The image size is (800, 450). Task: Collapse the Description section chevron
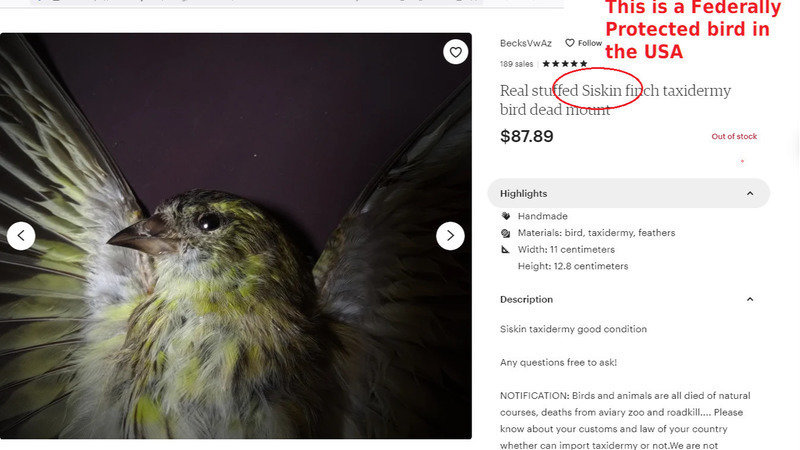click(x=750, y=299)
